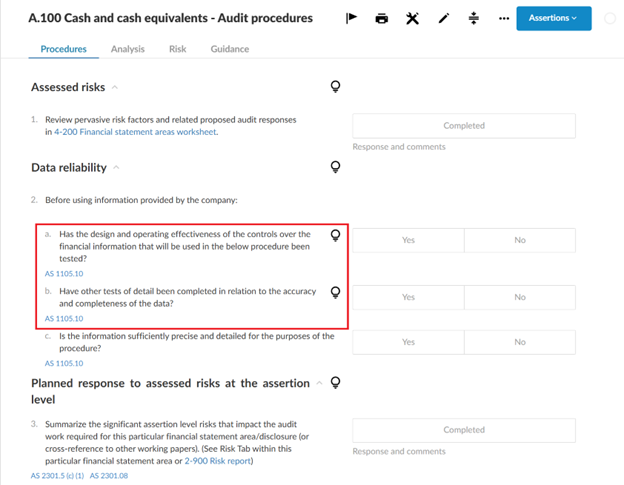Image resolution: width=624 pixels, height=485 pixels.
Task: Click Response and comments field under procedure 1
Action: click(x=399, y=147)
